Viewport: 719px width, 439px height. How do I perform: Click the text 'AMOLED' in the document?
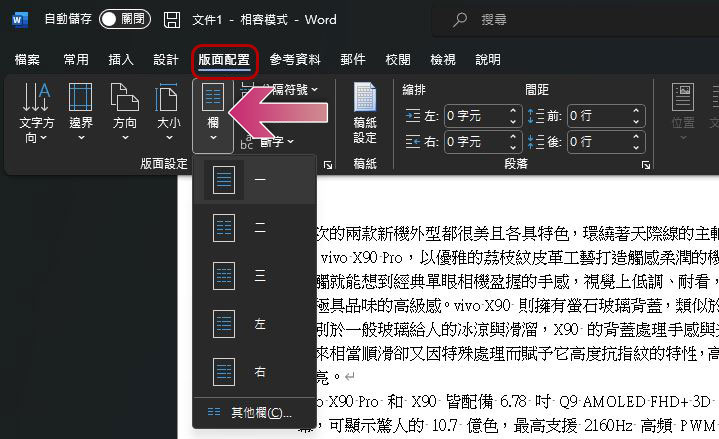pyautogui.click(x=614, y=402)
